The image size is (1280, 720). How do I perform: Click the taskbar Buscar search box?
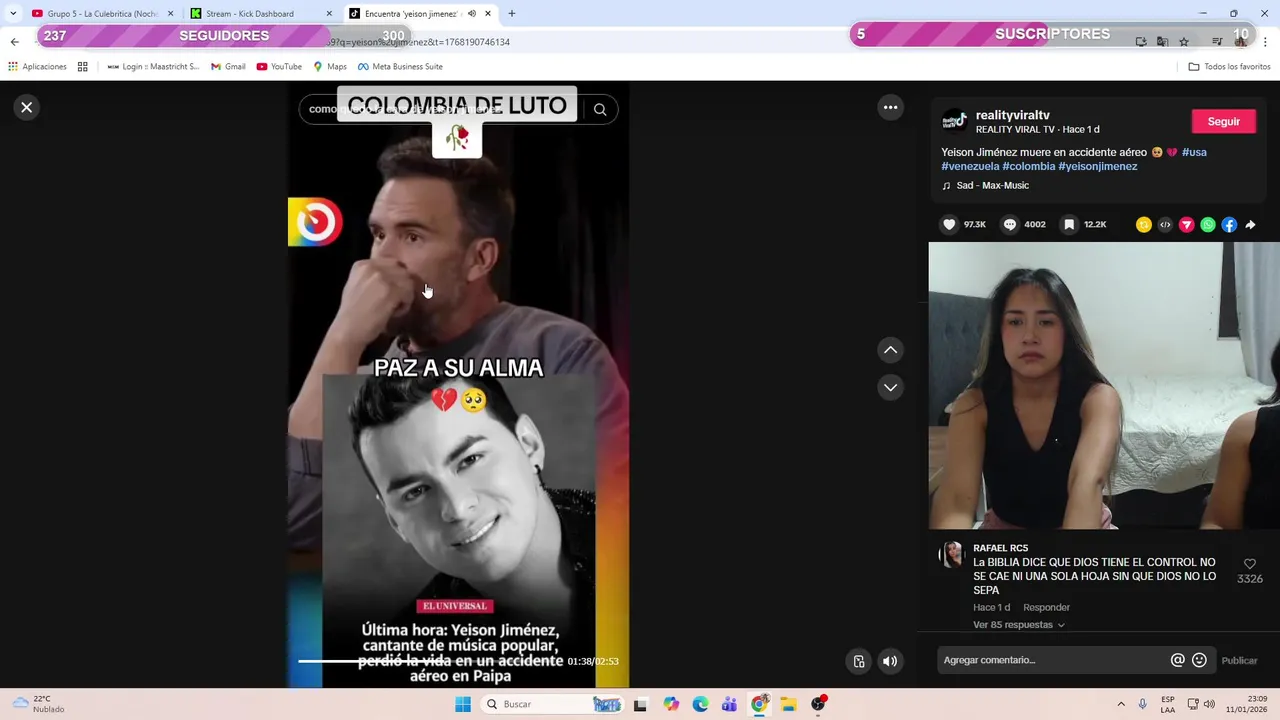[554, 704]
